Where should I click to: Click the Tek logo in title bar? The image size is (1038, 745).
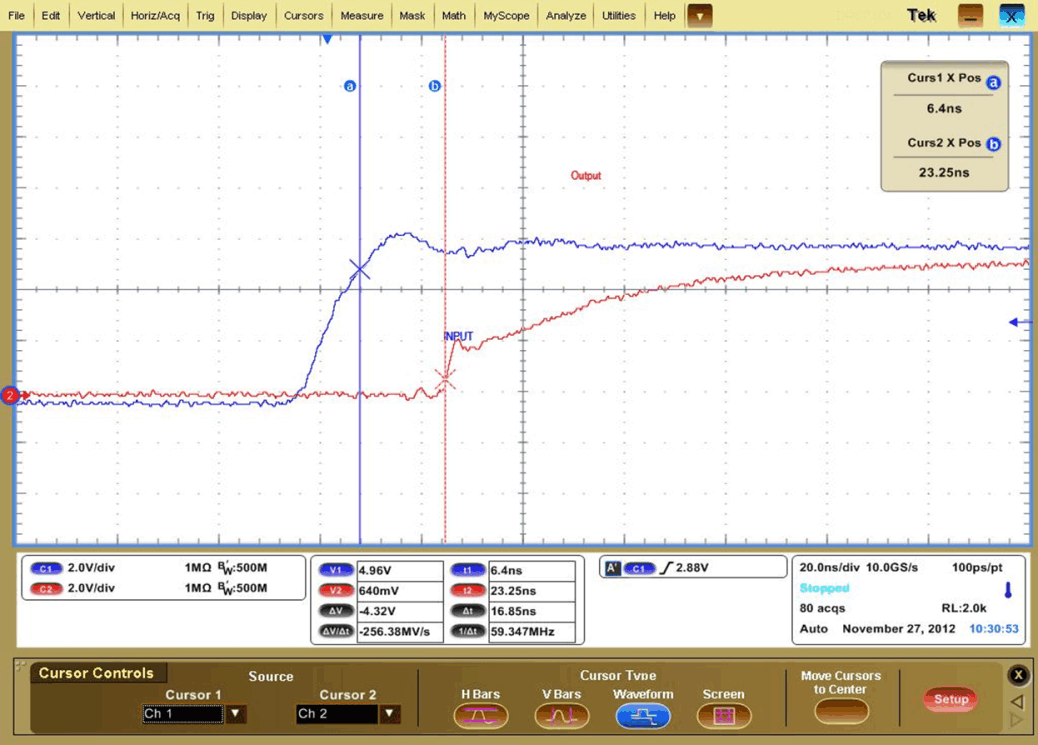(920, 15)
